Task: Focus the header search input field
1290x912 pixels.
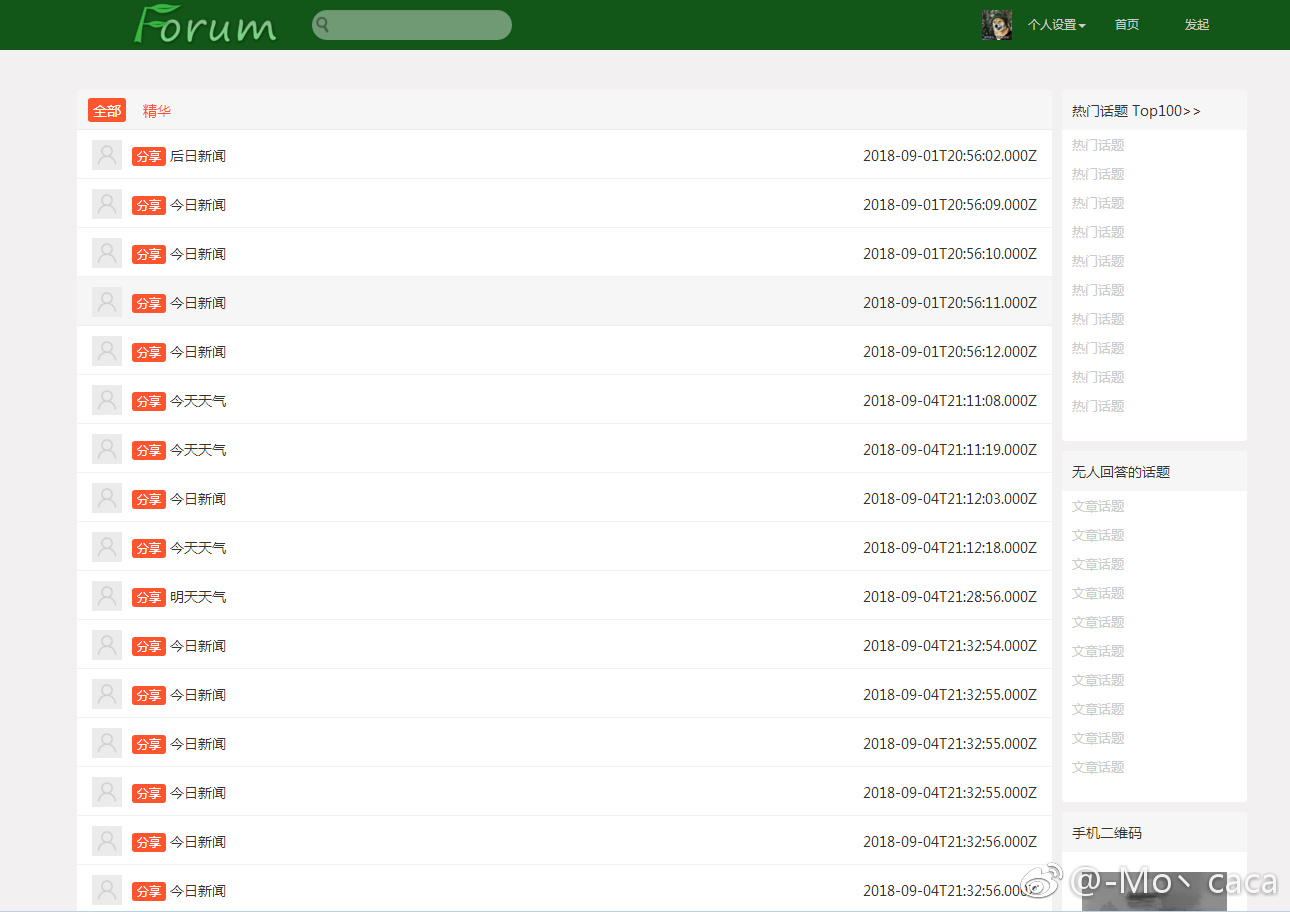Action: (412, 25)
